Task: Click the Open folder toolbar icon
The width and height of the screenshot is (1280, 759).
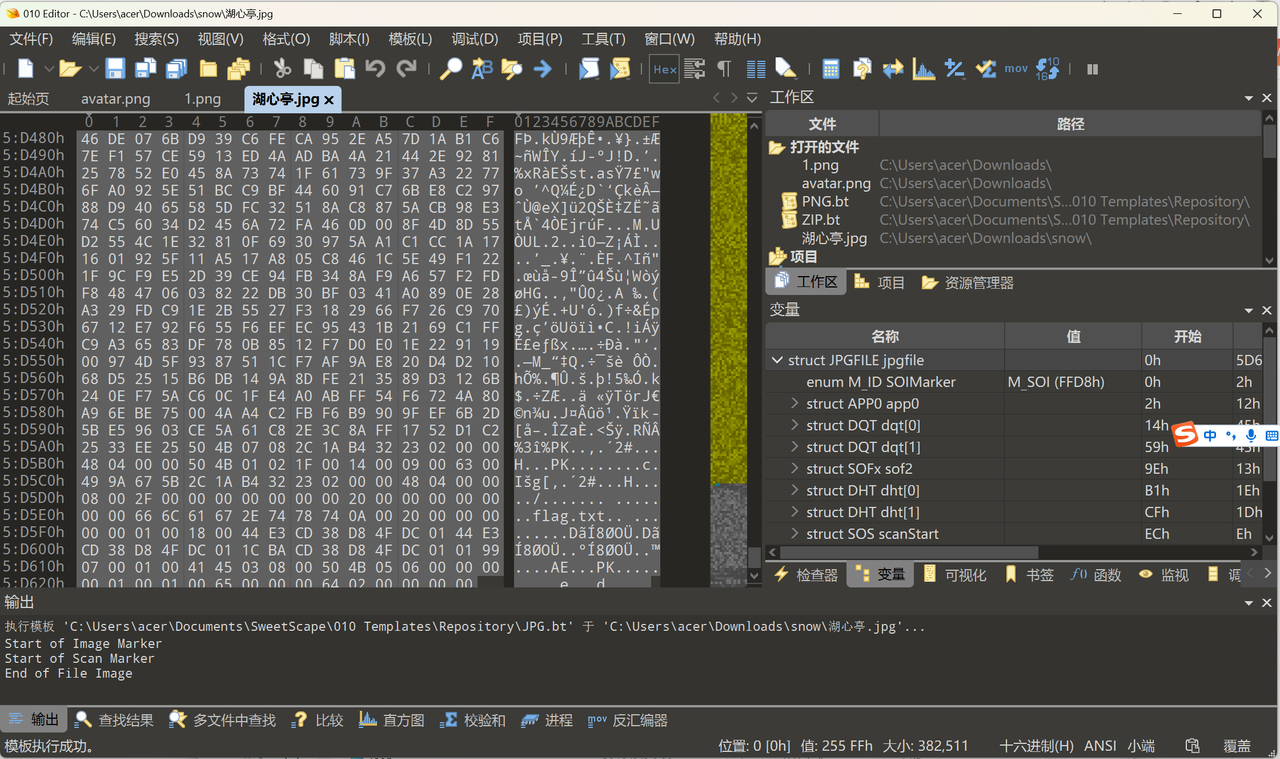Action: point(69,69)
